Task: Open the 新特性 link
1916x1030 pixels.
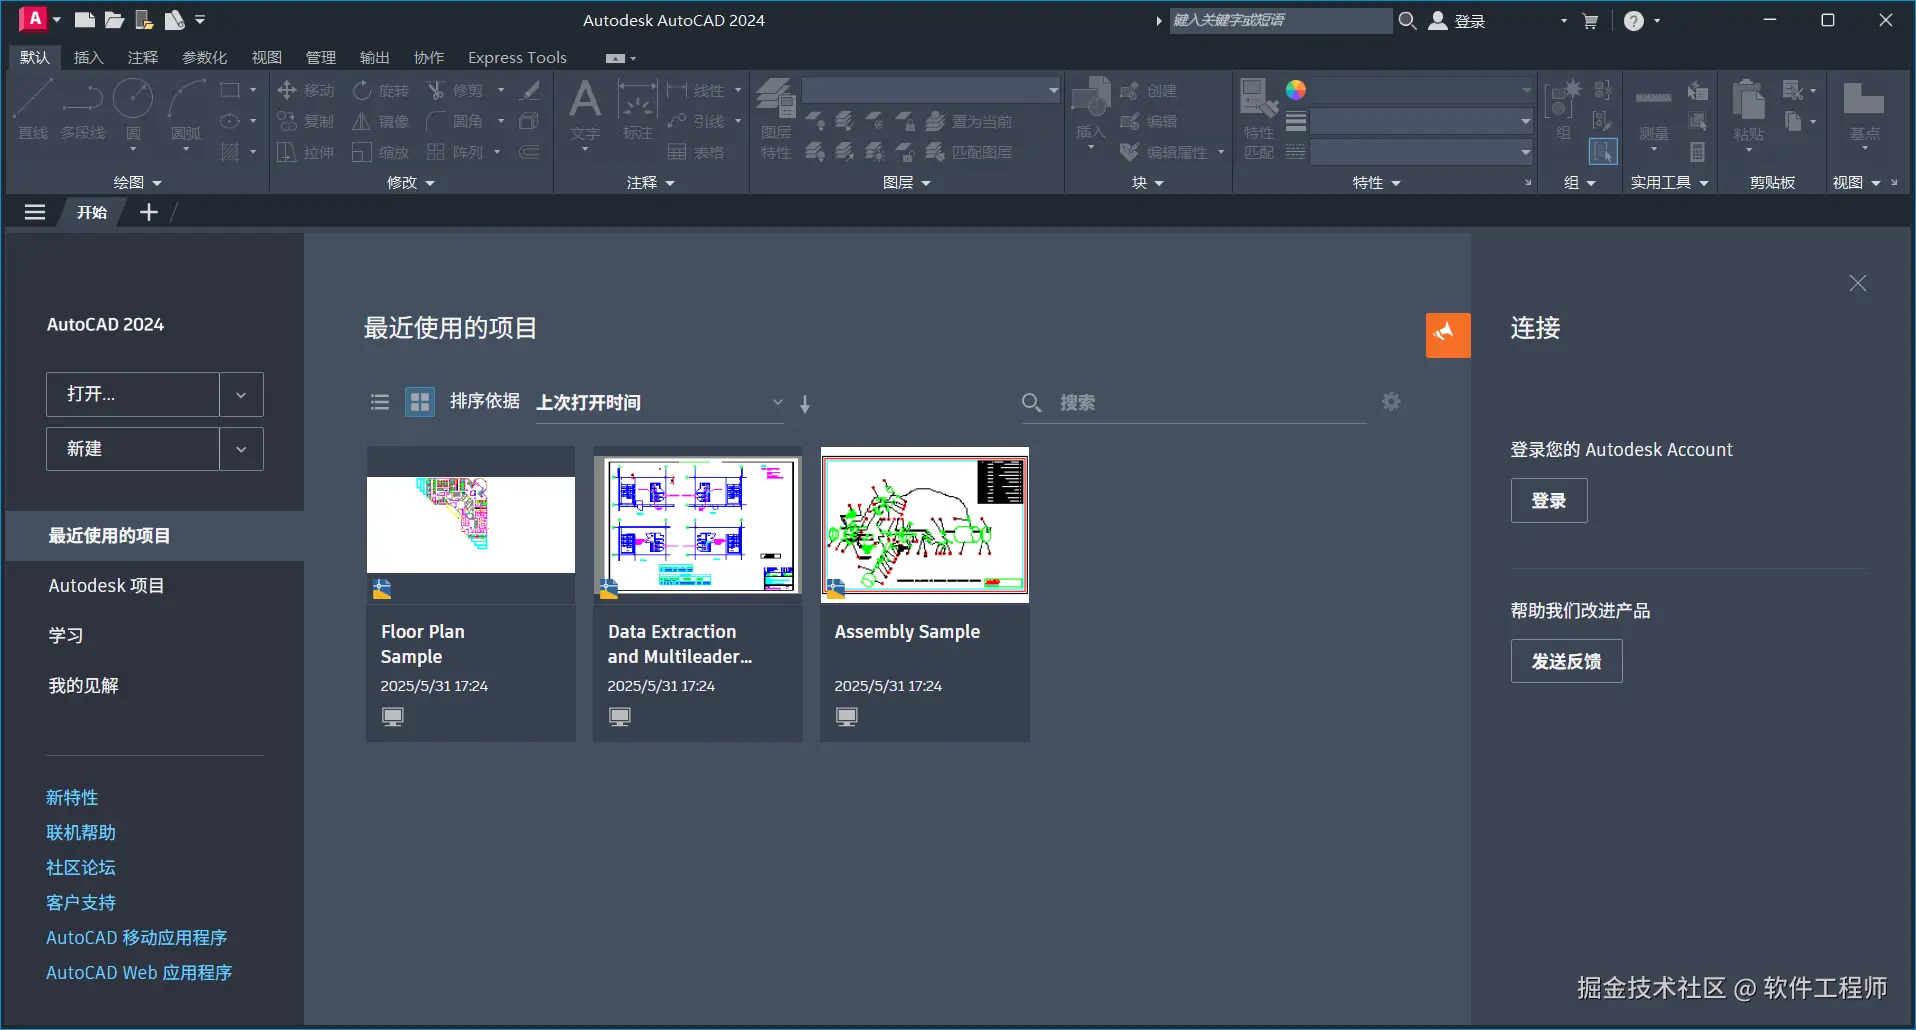Action: tap(72, 798)
